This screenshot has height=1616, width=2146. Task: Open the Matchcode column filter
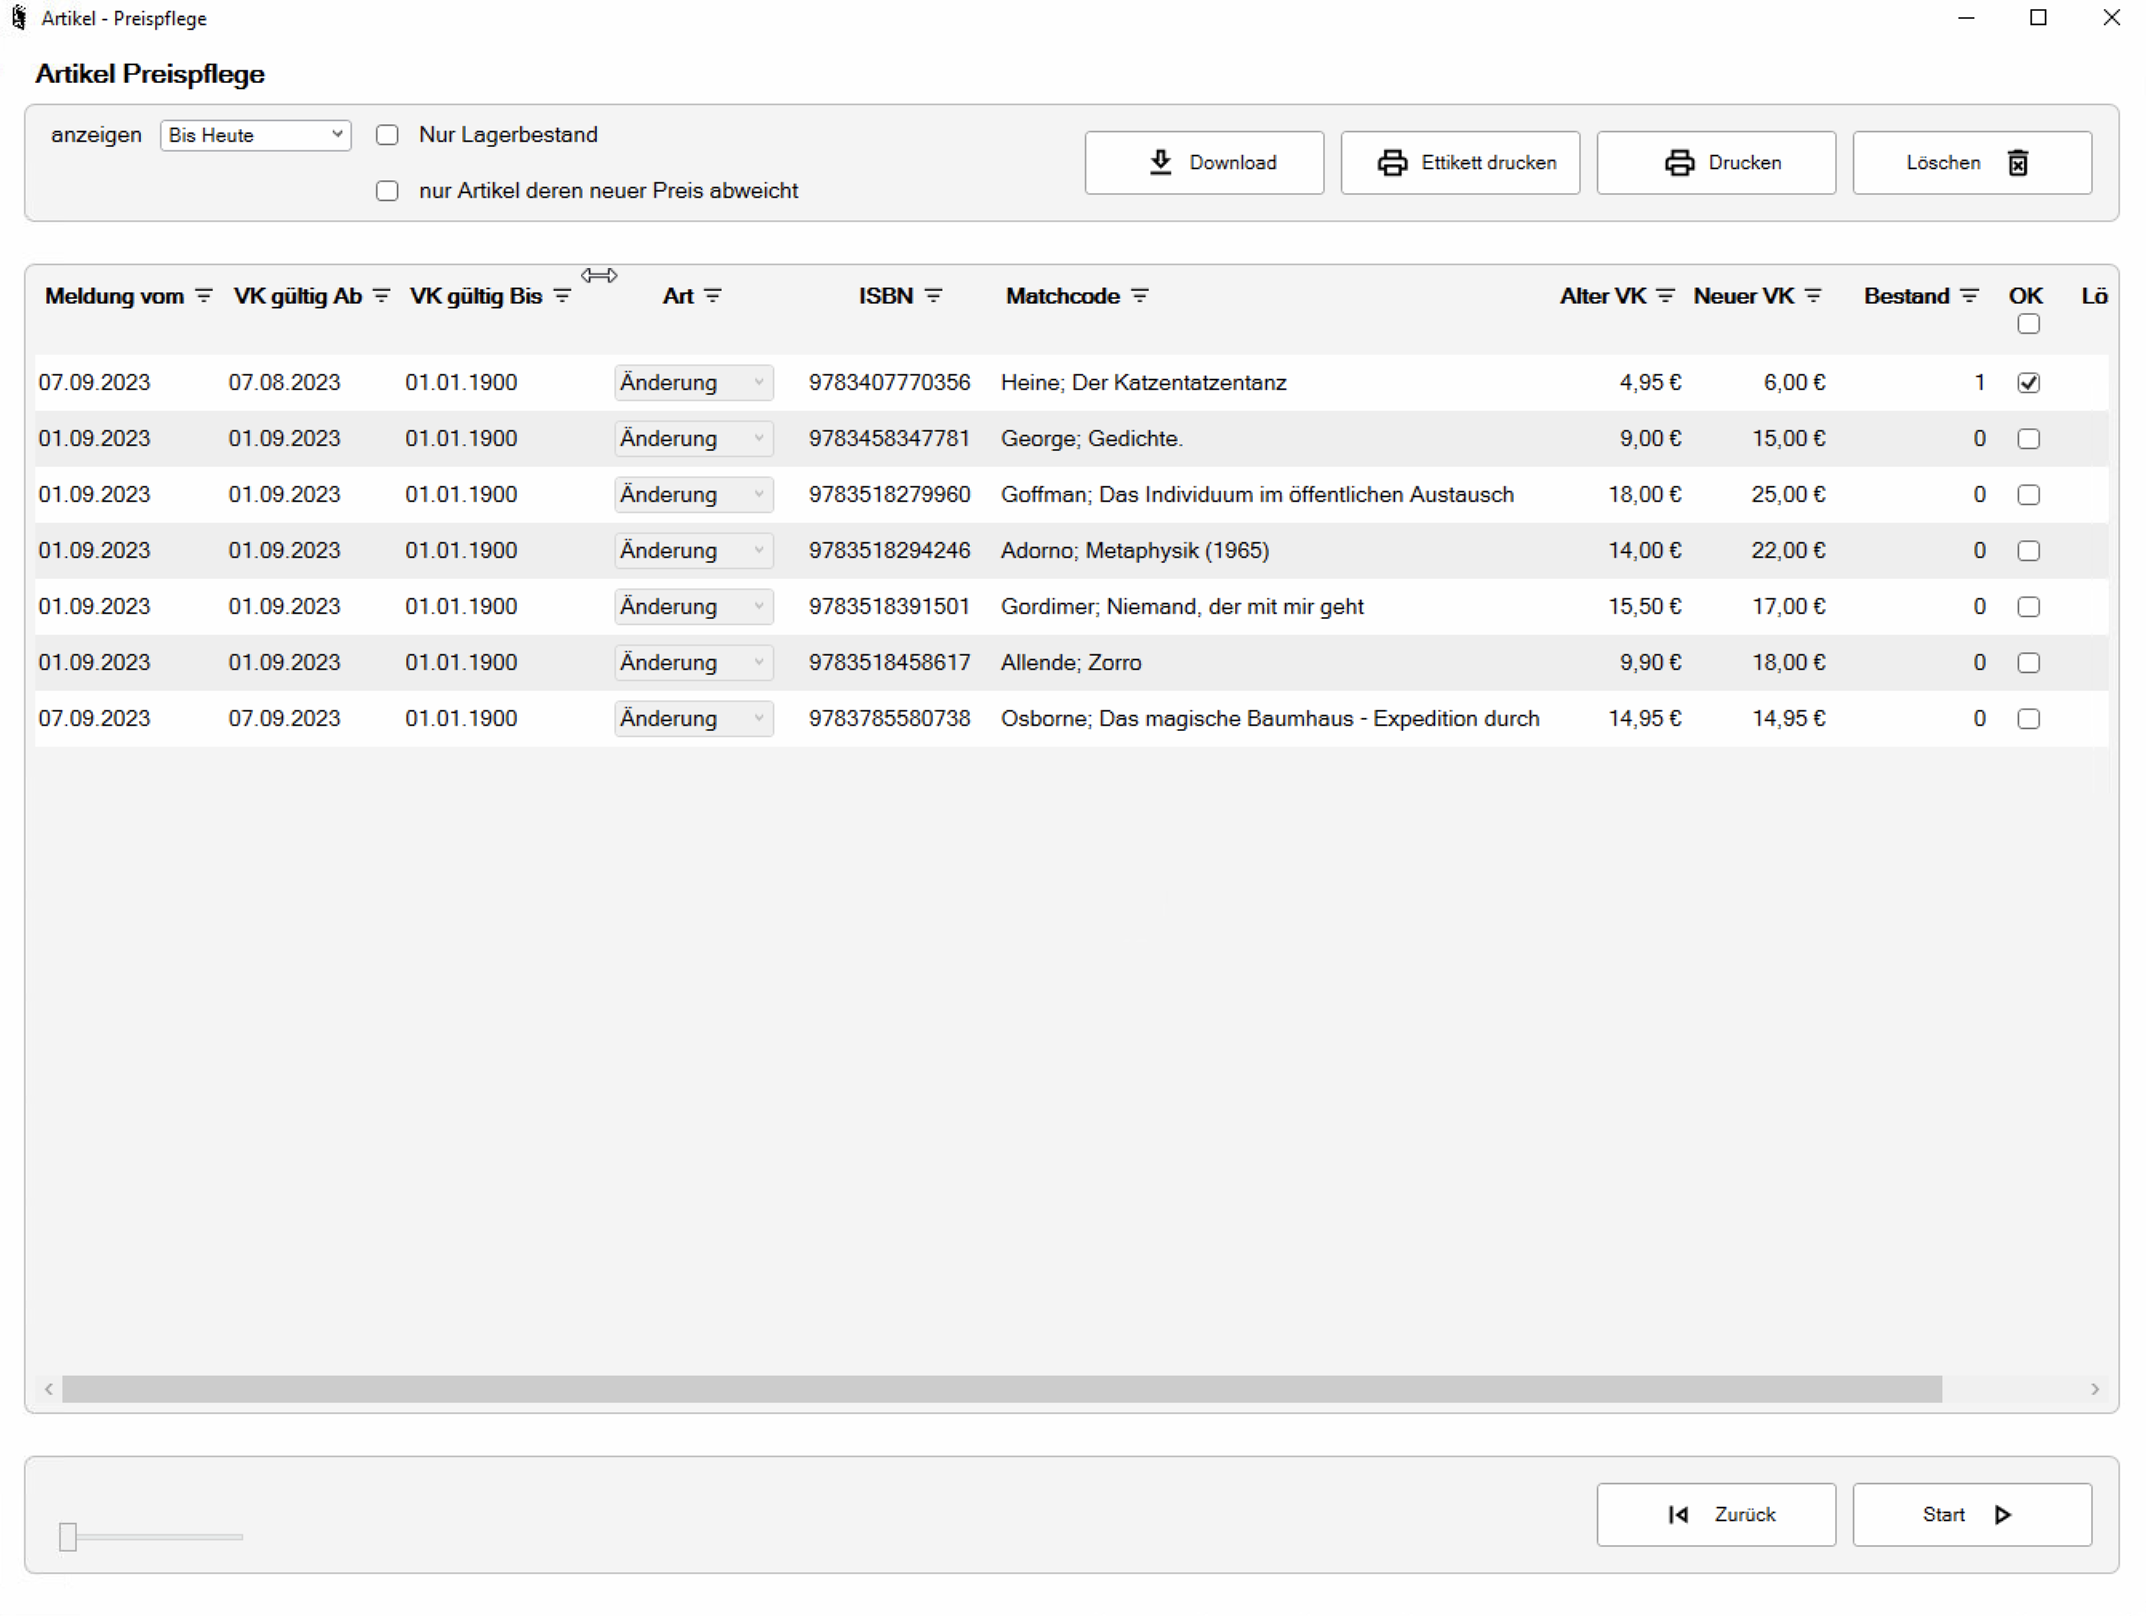(1139, 296)
